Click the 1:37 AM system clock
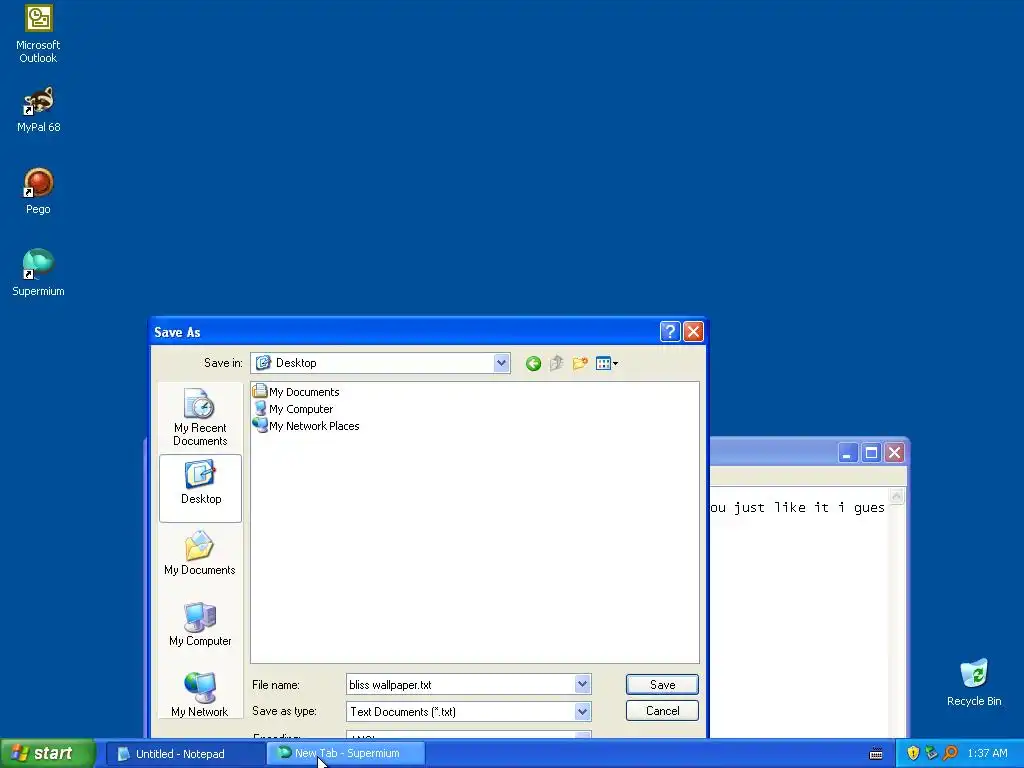Viewport: 1024px width, 768px height. (987, 754)
